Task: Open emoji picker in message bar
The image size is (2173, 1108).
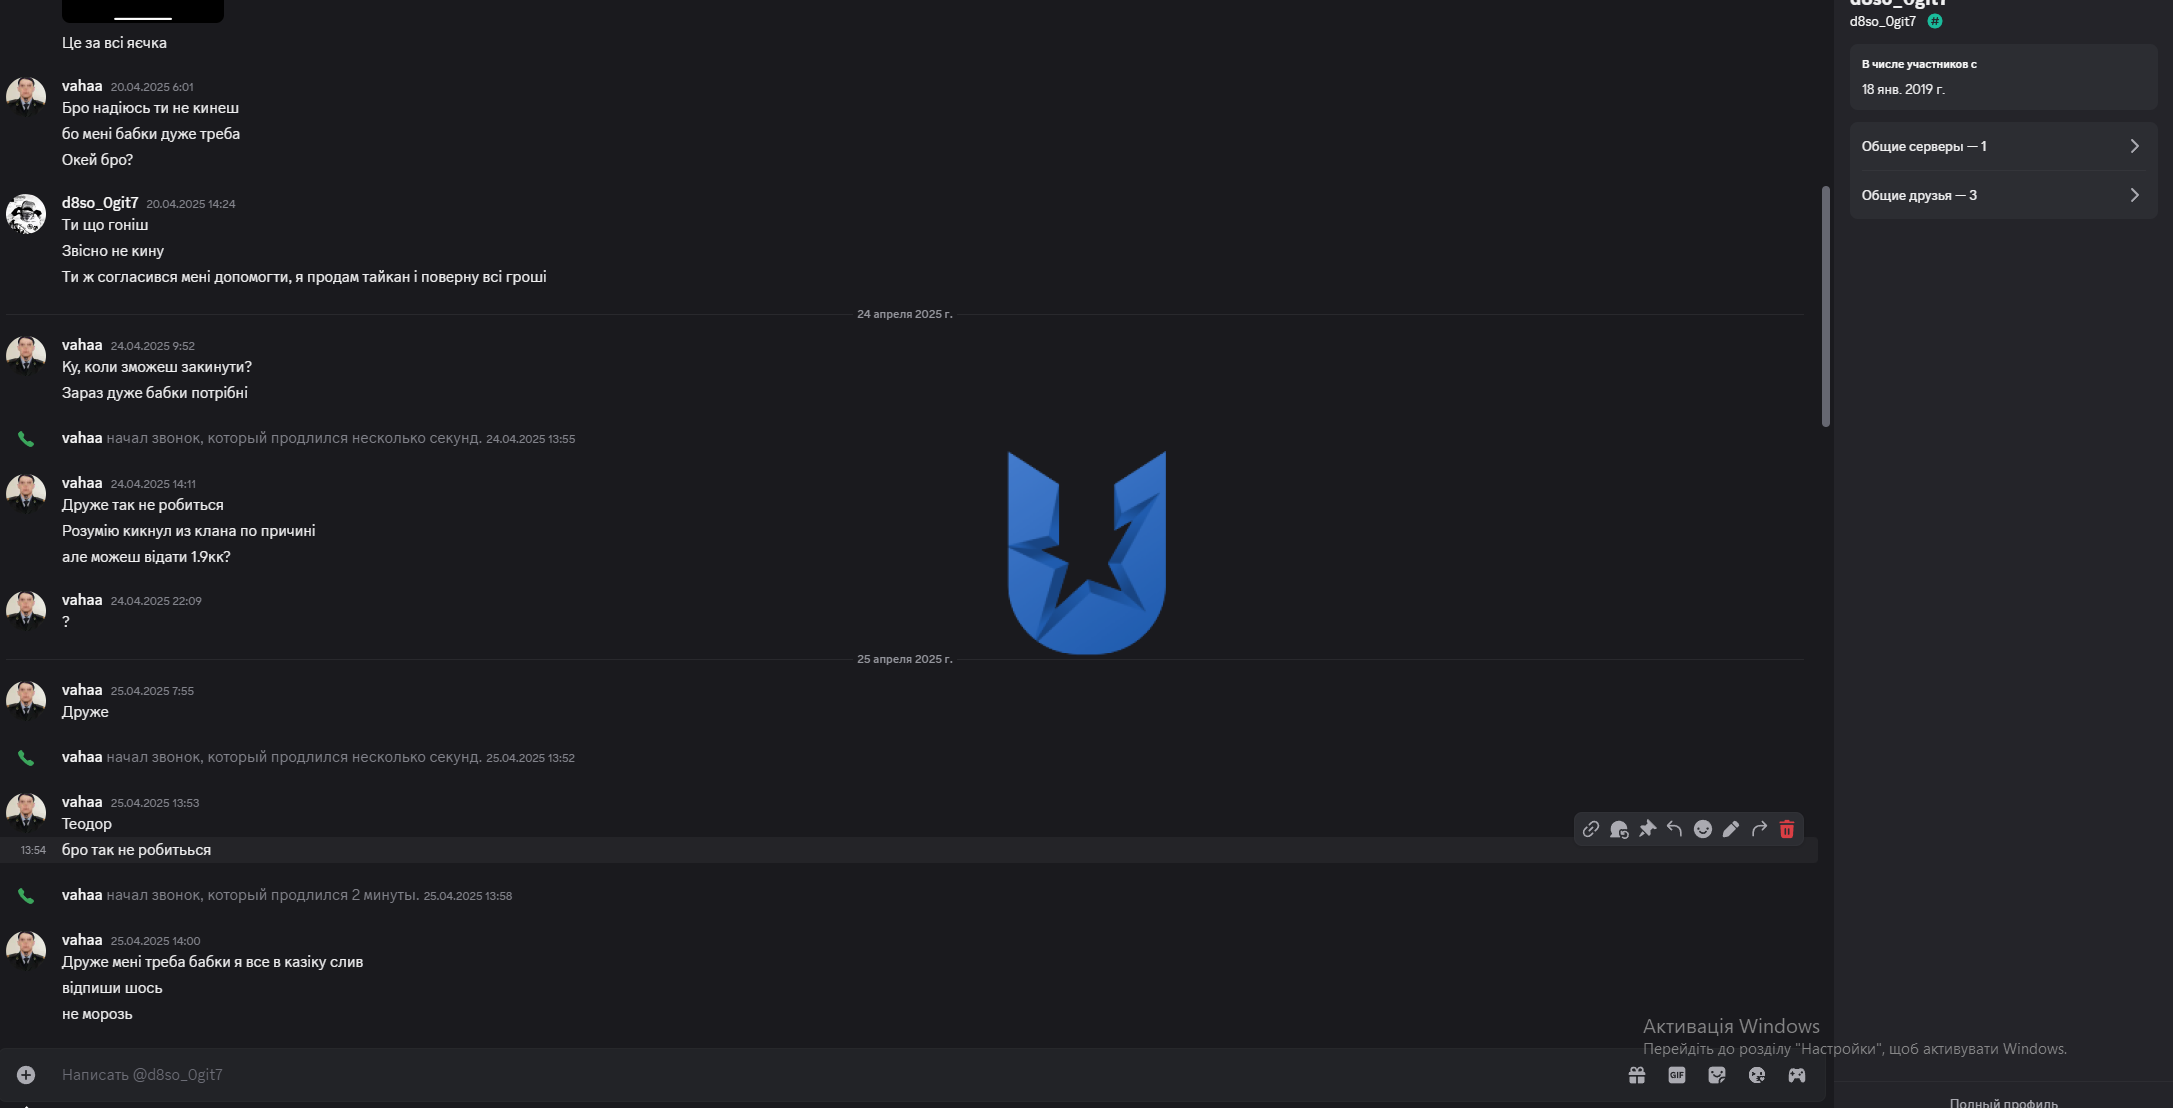Action: tap(1757, 1075)
